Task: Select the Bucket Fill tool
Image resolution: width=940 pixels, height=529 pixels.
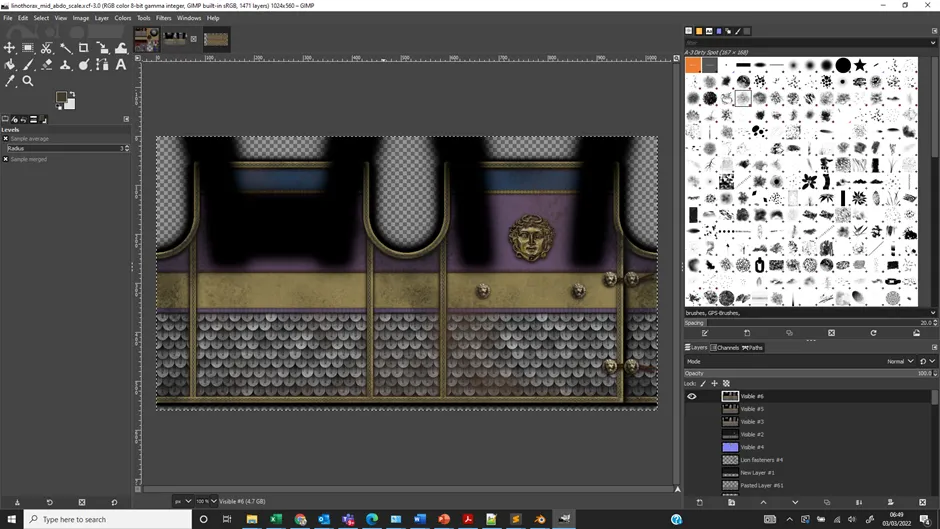Action: pyautogui.click(x=10, y=65)
